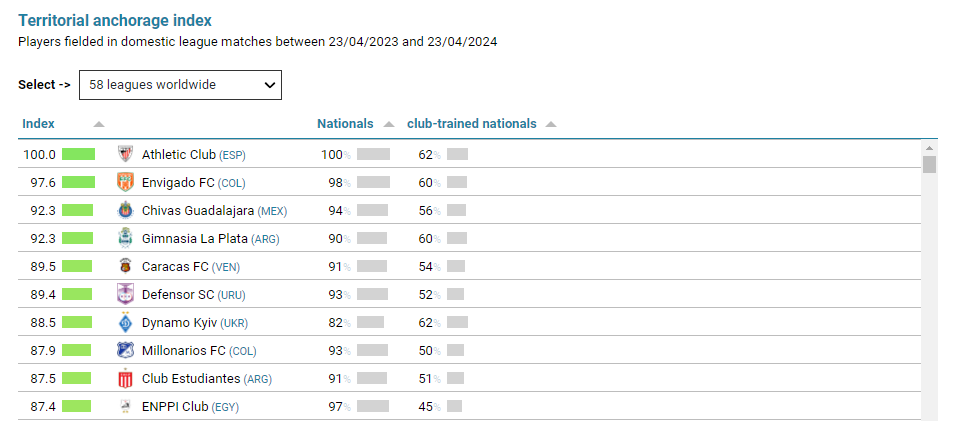Click the club-trained nationals column header
This screenshot has width=953, height=421.
coord(471,124)
